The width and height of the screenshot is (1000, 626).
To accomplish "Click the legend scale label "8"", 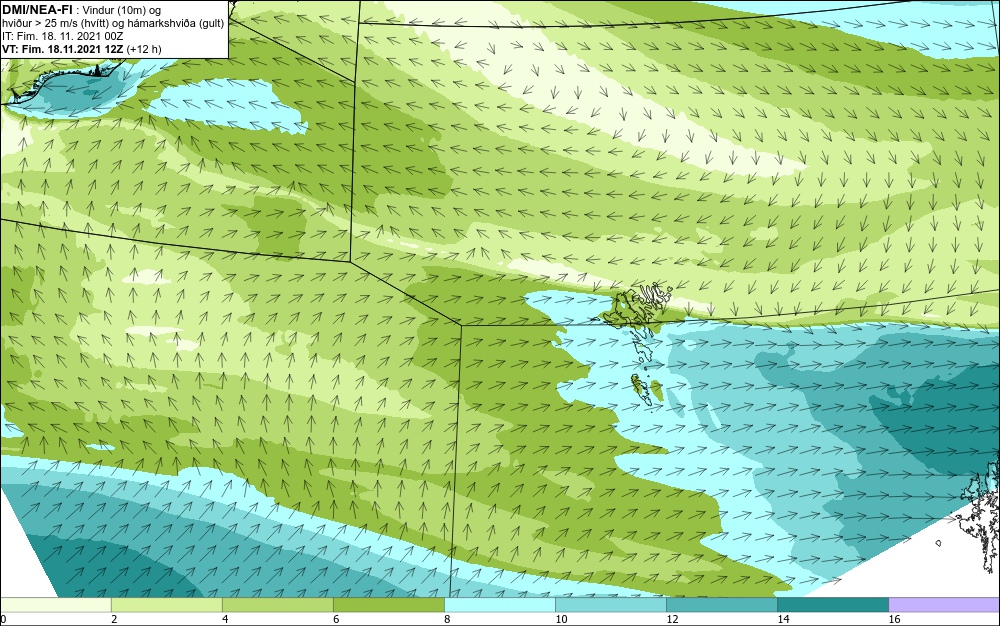I will [x=447, y=619].
